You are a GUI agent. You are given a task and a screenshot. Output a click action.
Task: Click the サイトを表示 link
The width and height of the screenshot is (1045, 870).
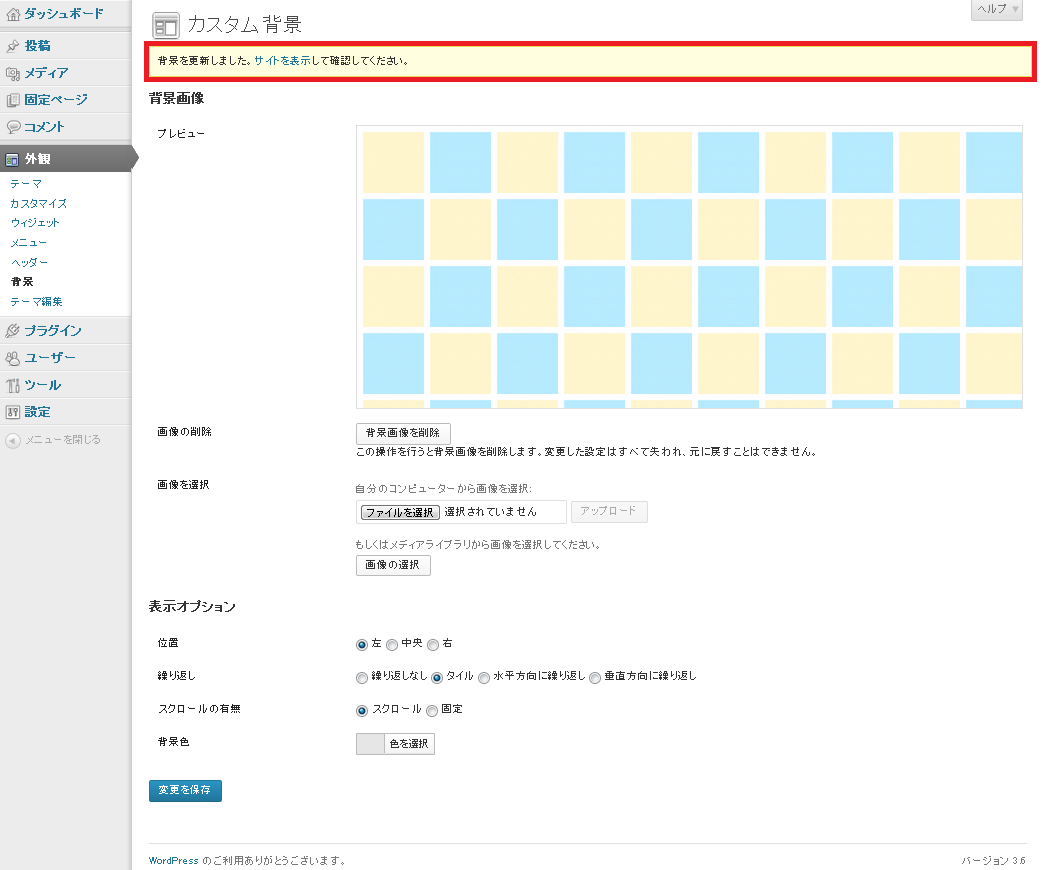282,61
